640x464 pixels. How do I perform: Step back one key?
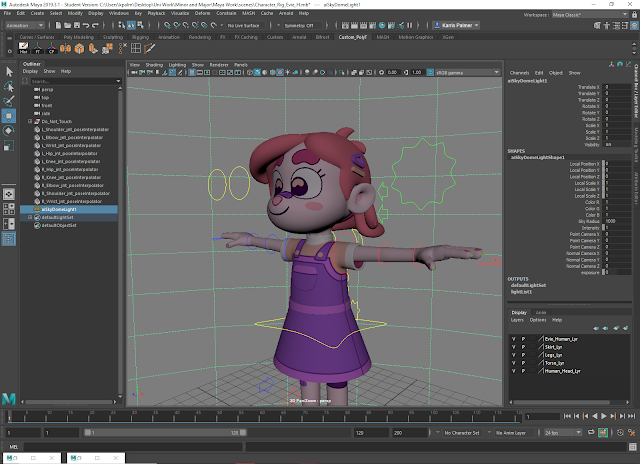click(586, 416)
